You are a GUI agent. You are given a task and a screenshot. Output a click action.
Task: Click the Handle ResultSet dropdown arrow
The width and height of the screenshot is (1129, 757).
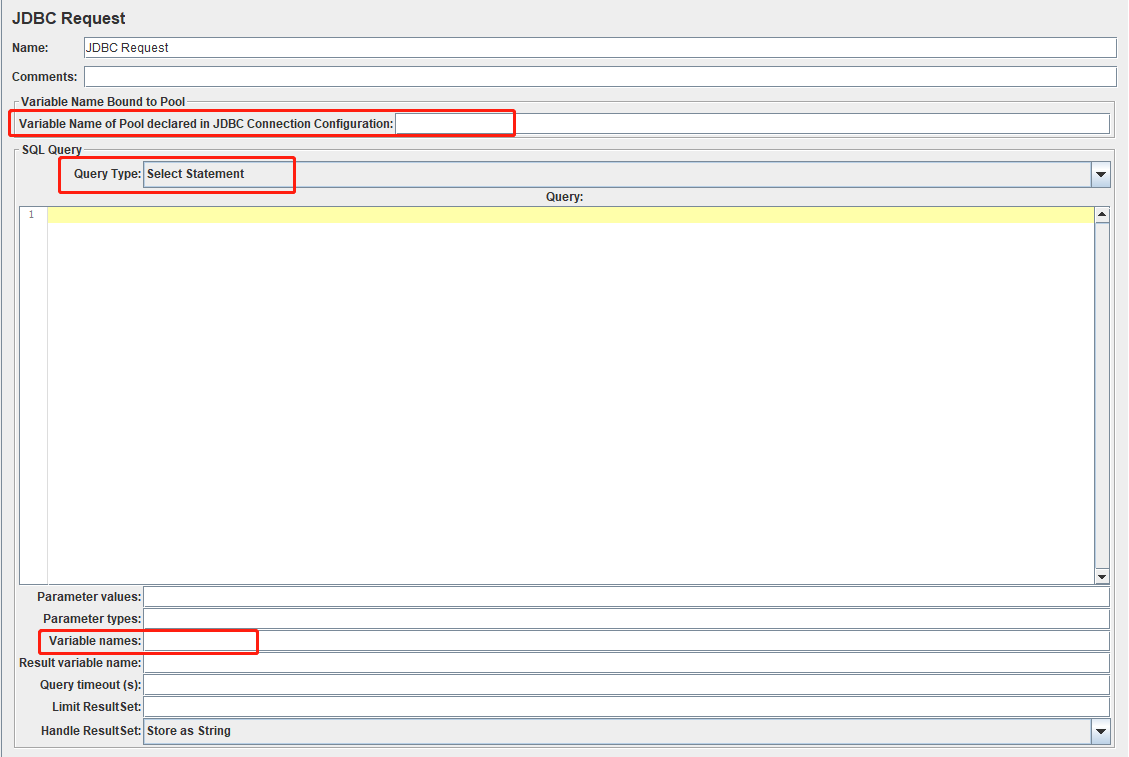(1101, 731)
